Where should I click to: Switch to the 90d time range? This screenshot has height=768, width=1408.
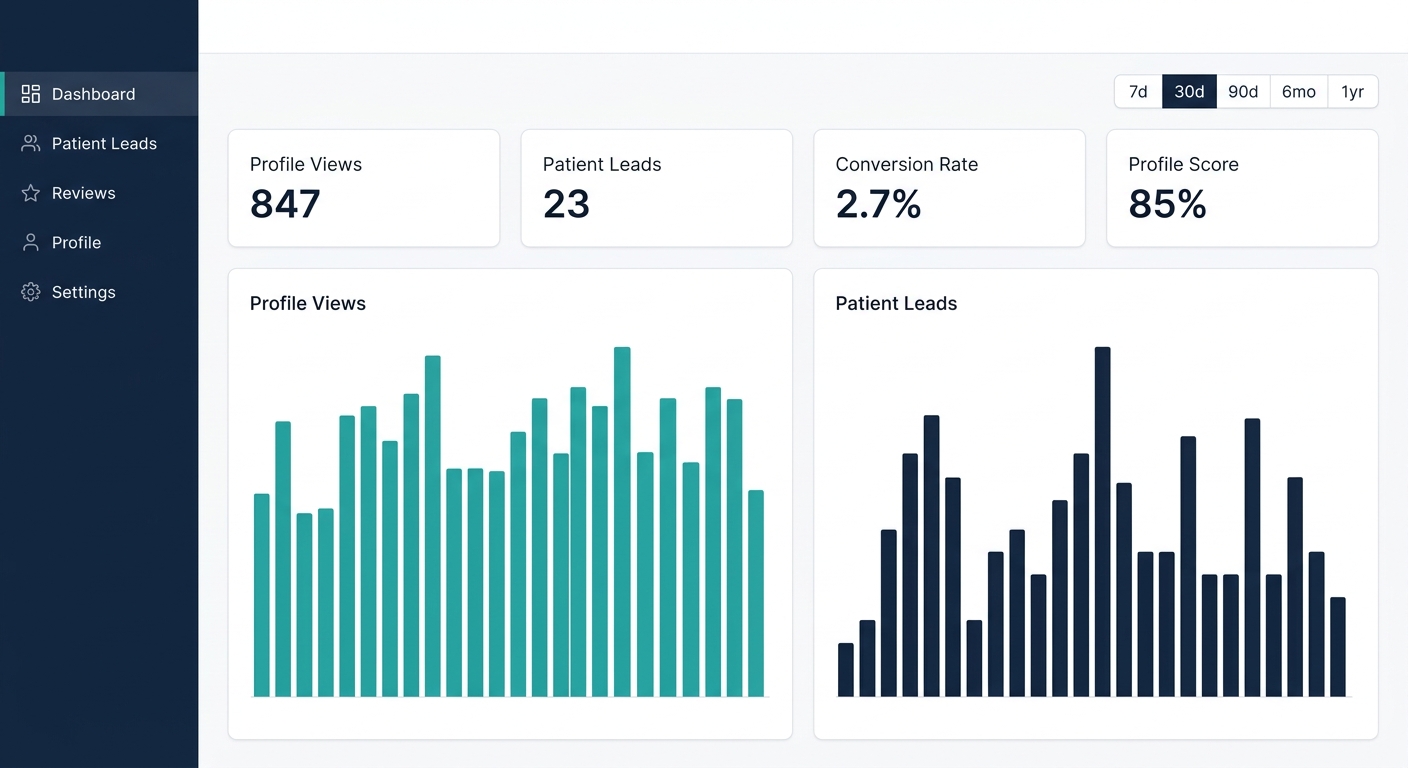pyautogui.click(x=1243, y=92)
